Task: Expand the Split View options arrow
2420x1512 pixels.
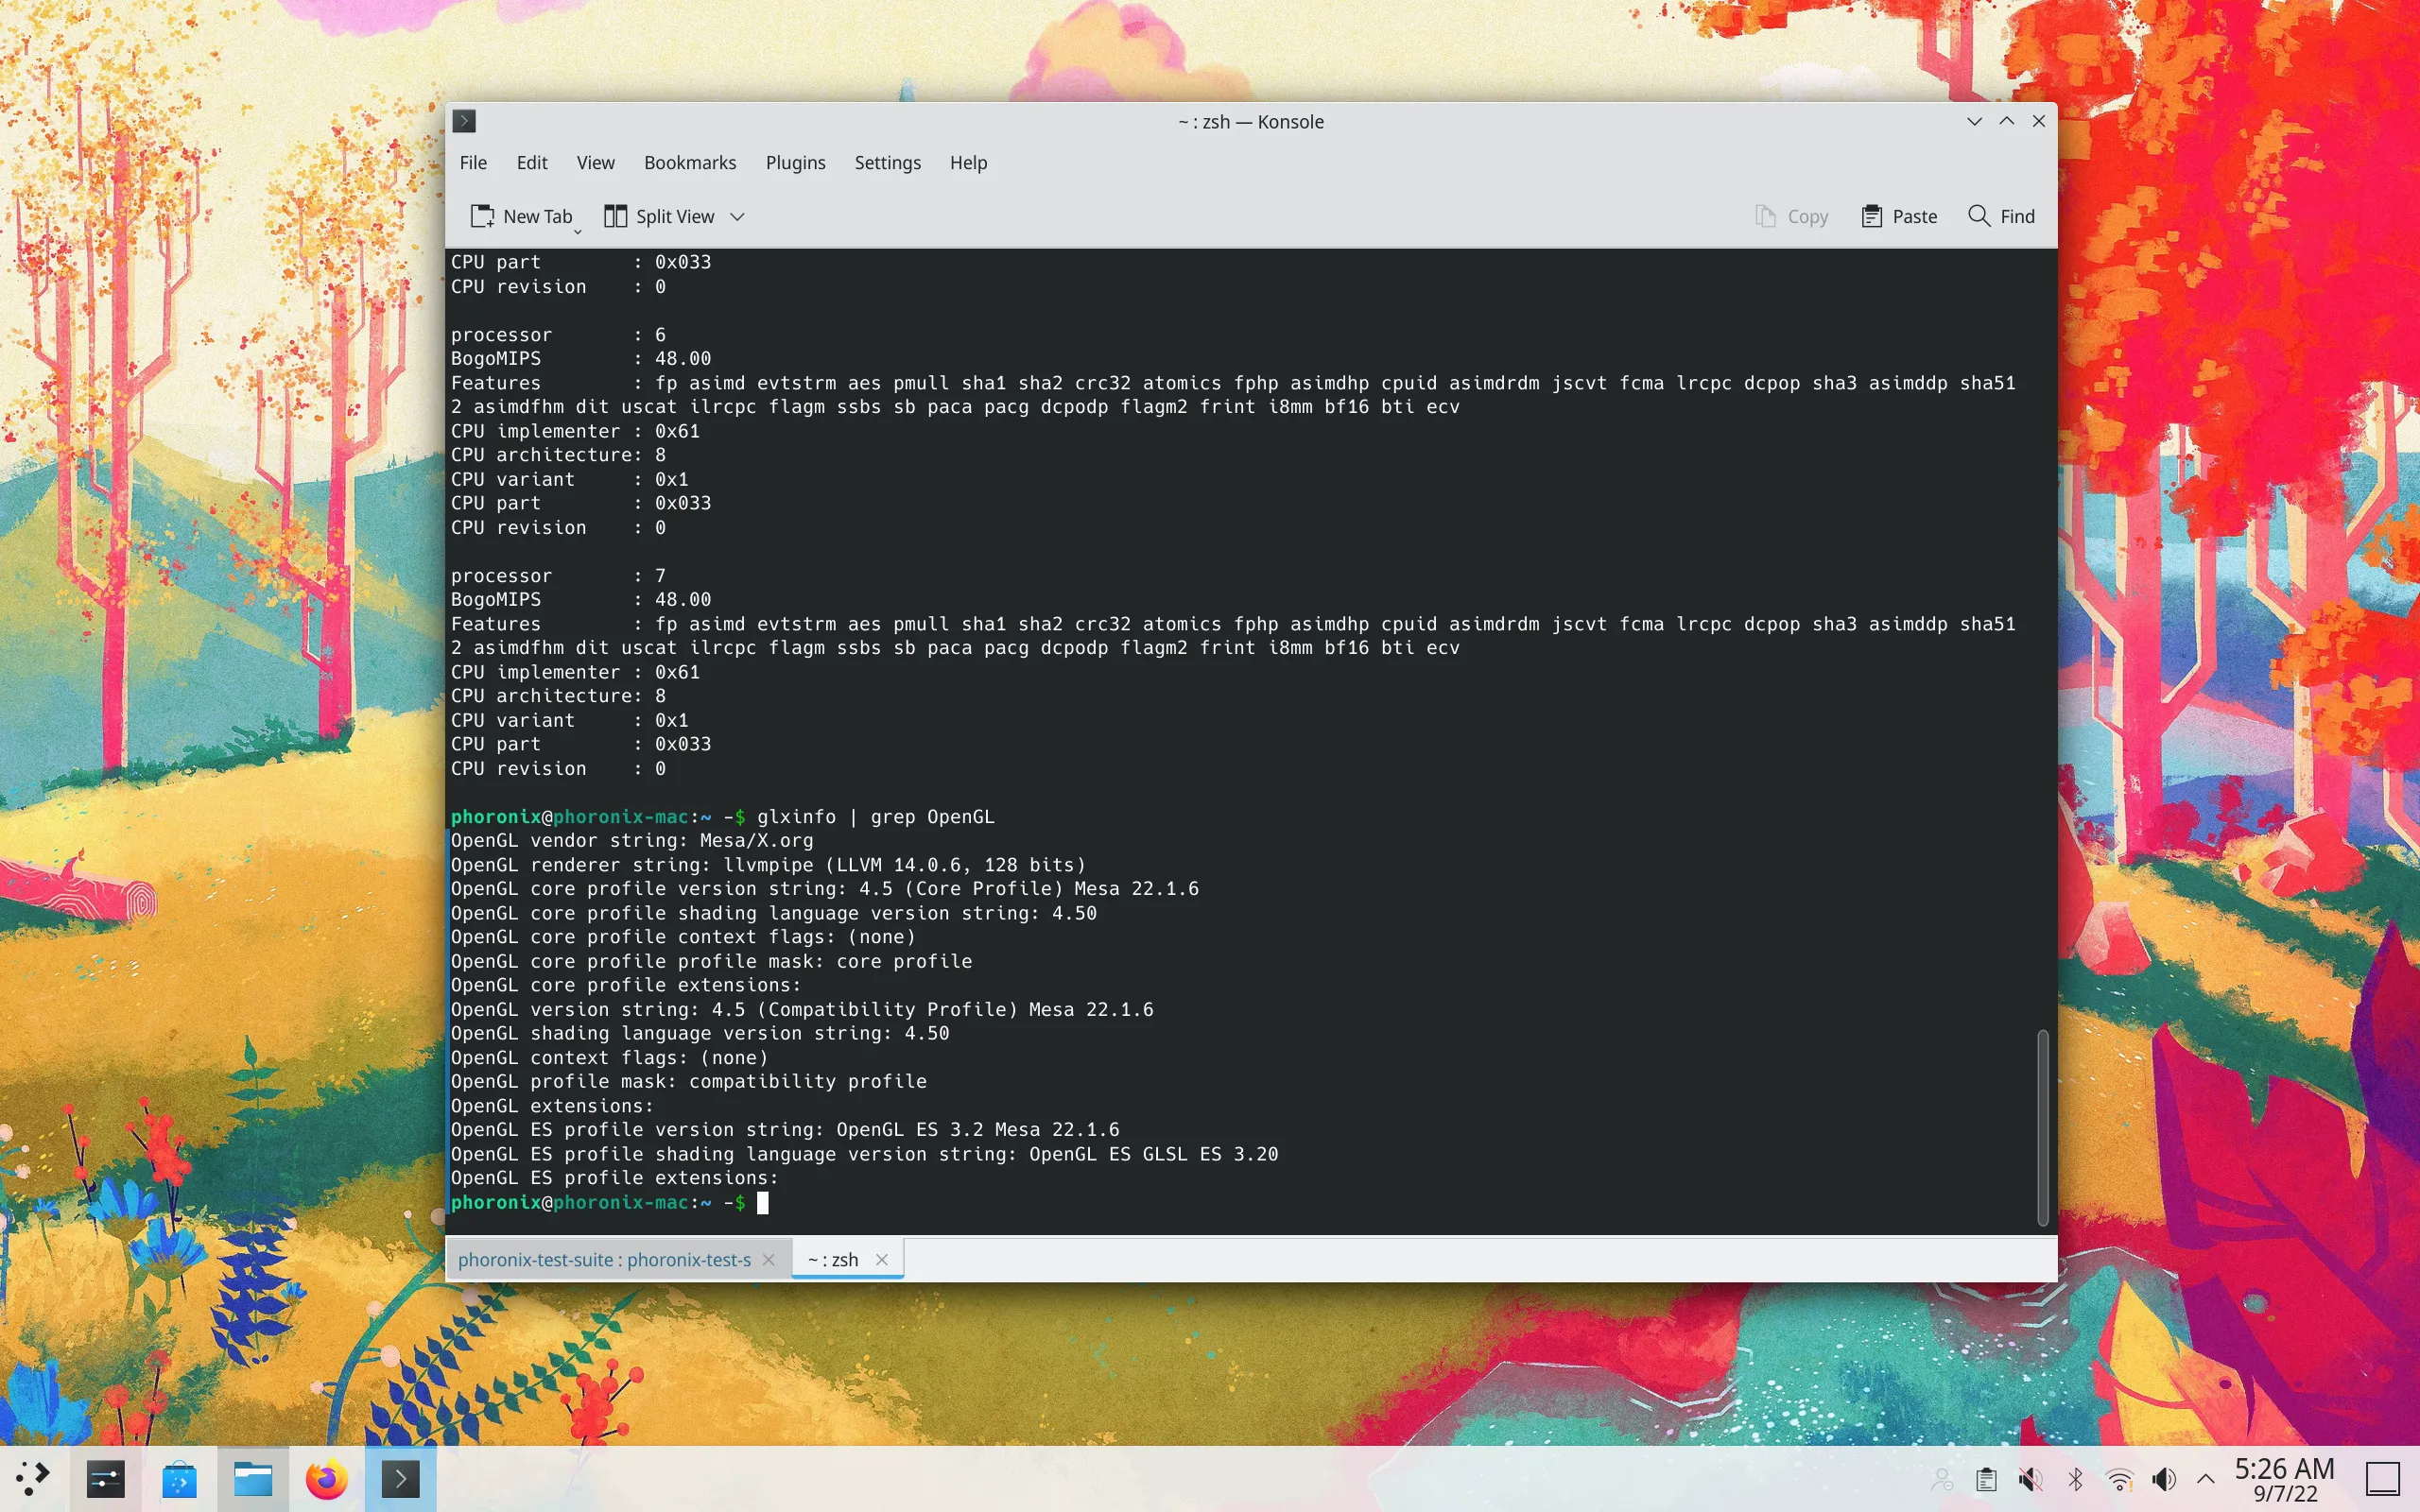Action: (x=737, y=216)
